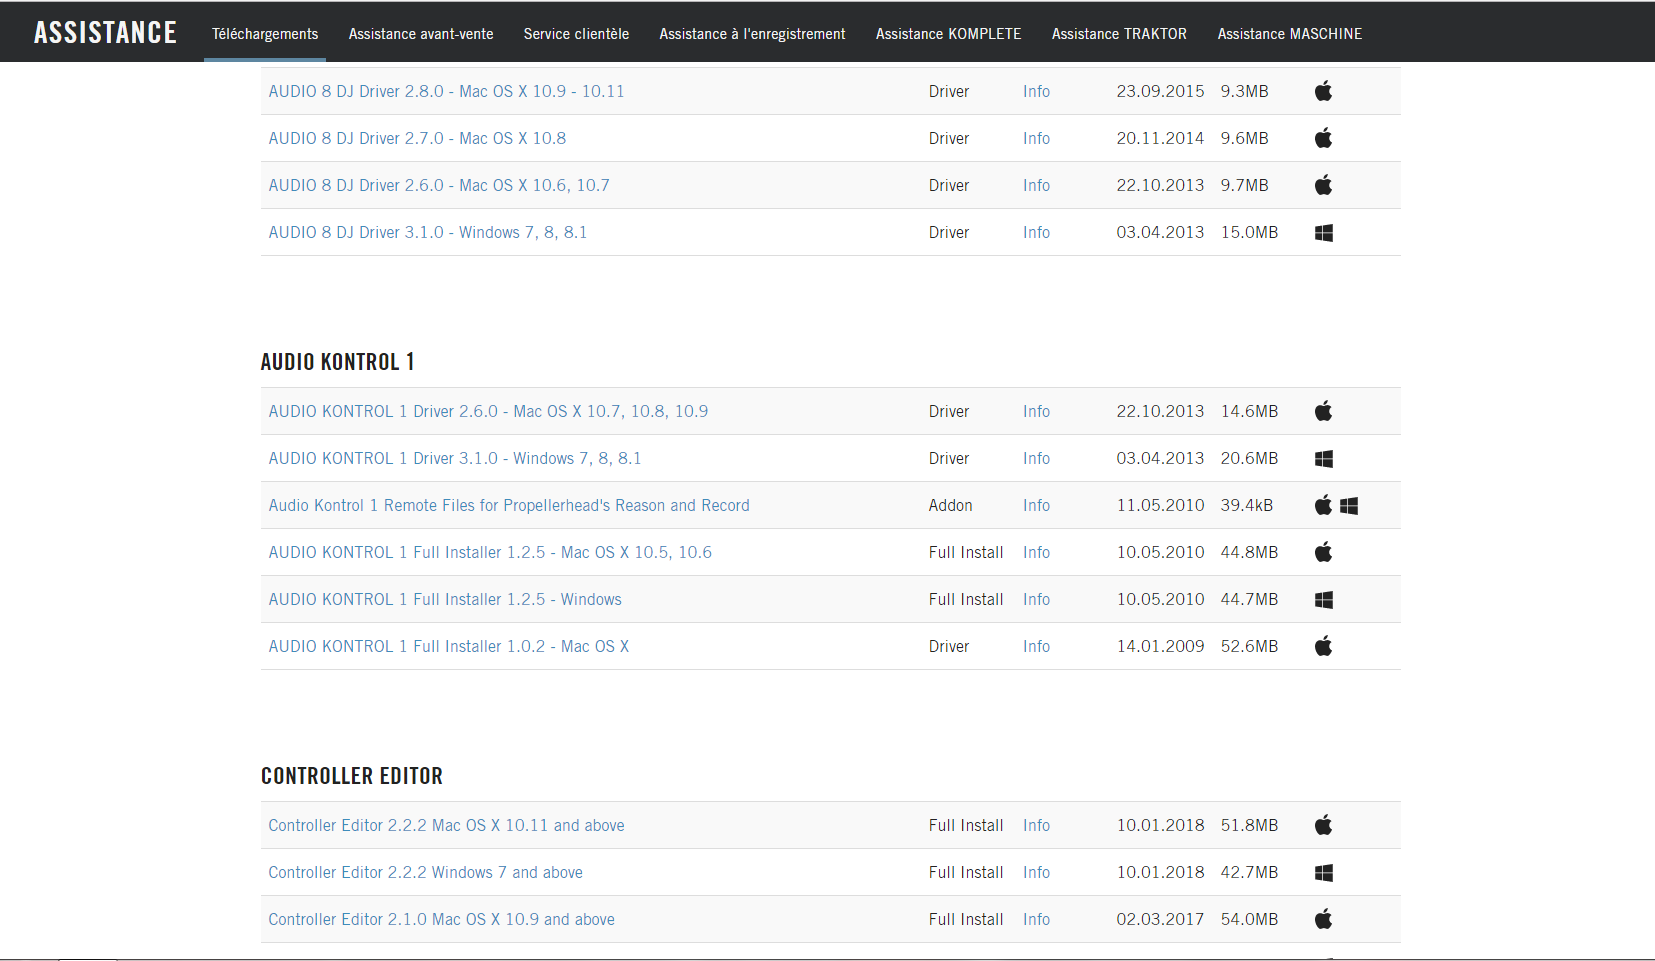
Task: Click Windows icon in Audio Kontrol 1 Remote Files row
Action: 1349,506
